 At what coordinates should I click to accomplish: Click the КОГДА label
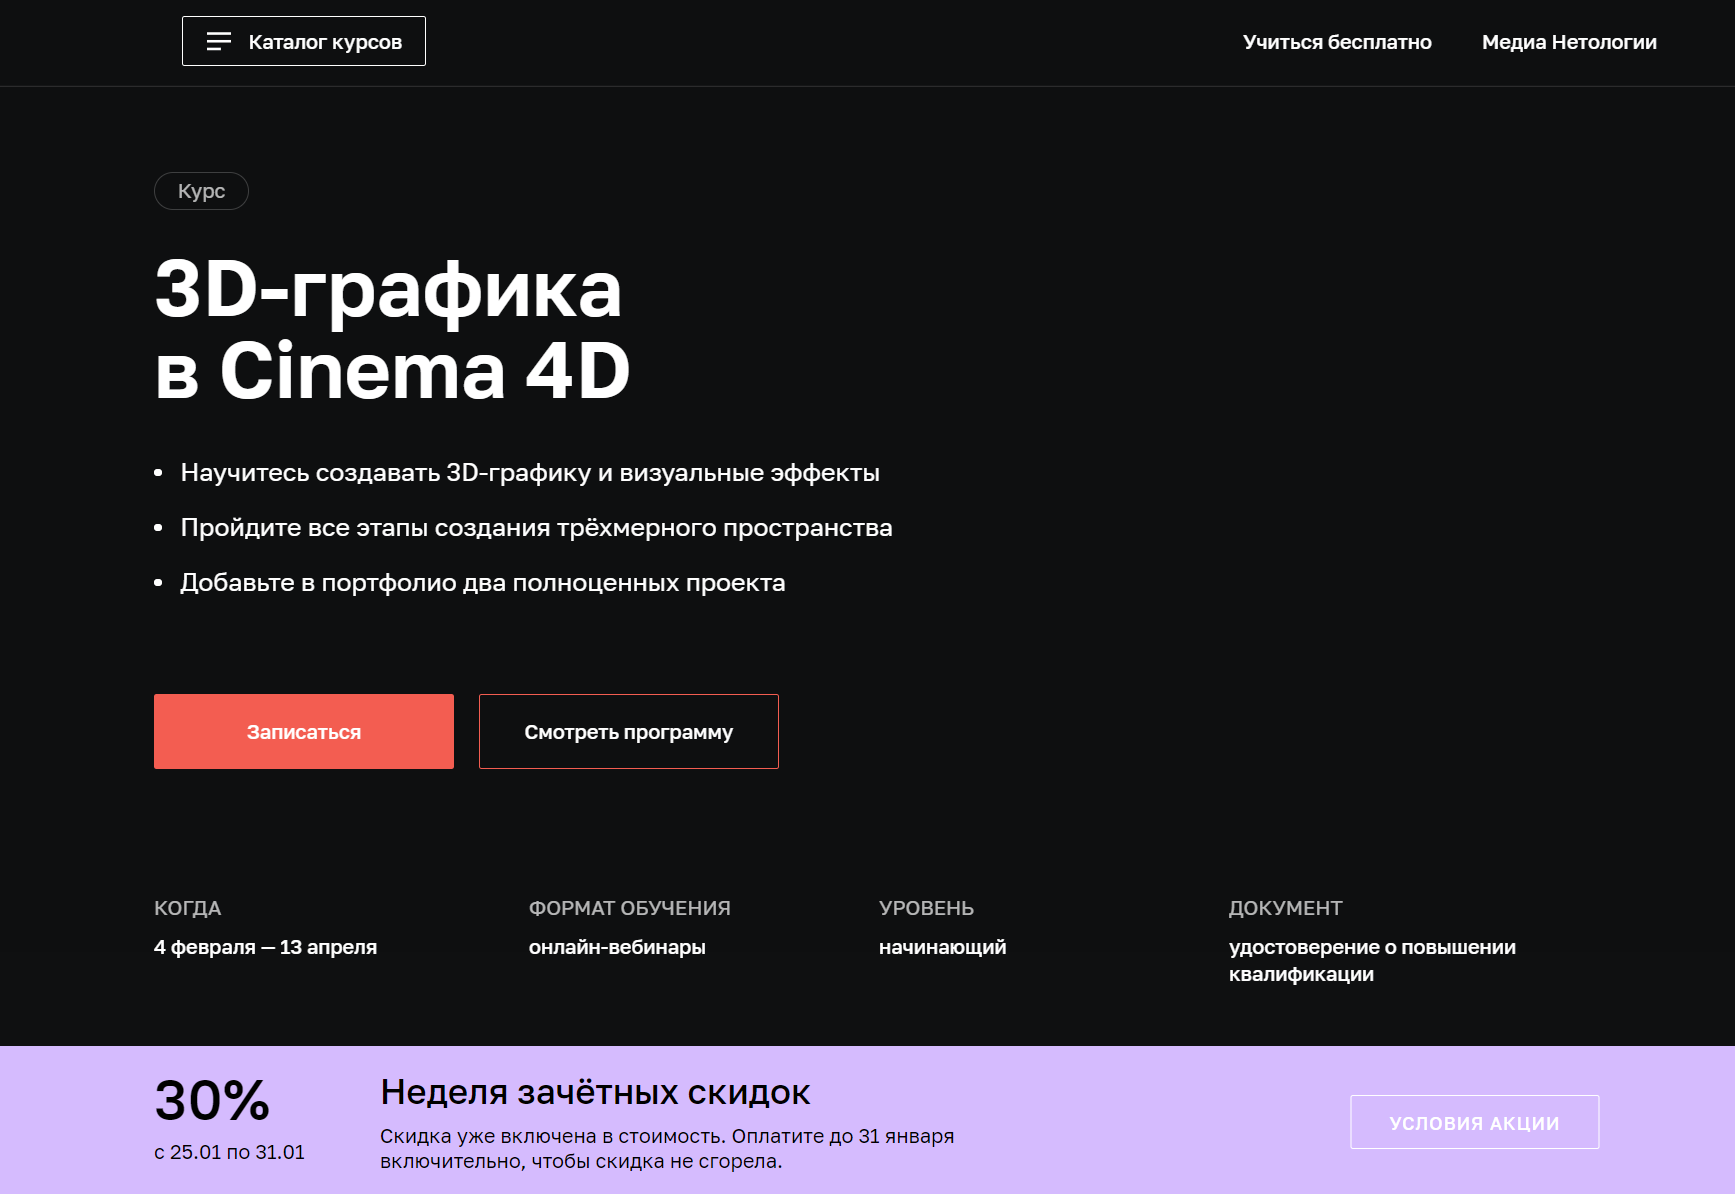tap(187, 908)
